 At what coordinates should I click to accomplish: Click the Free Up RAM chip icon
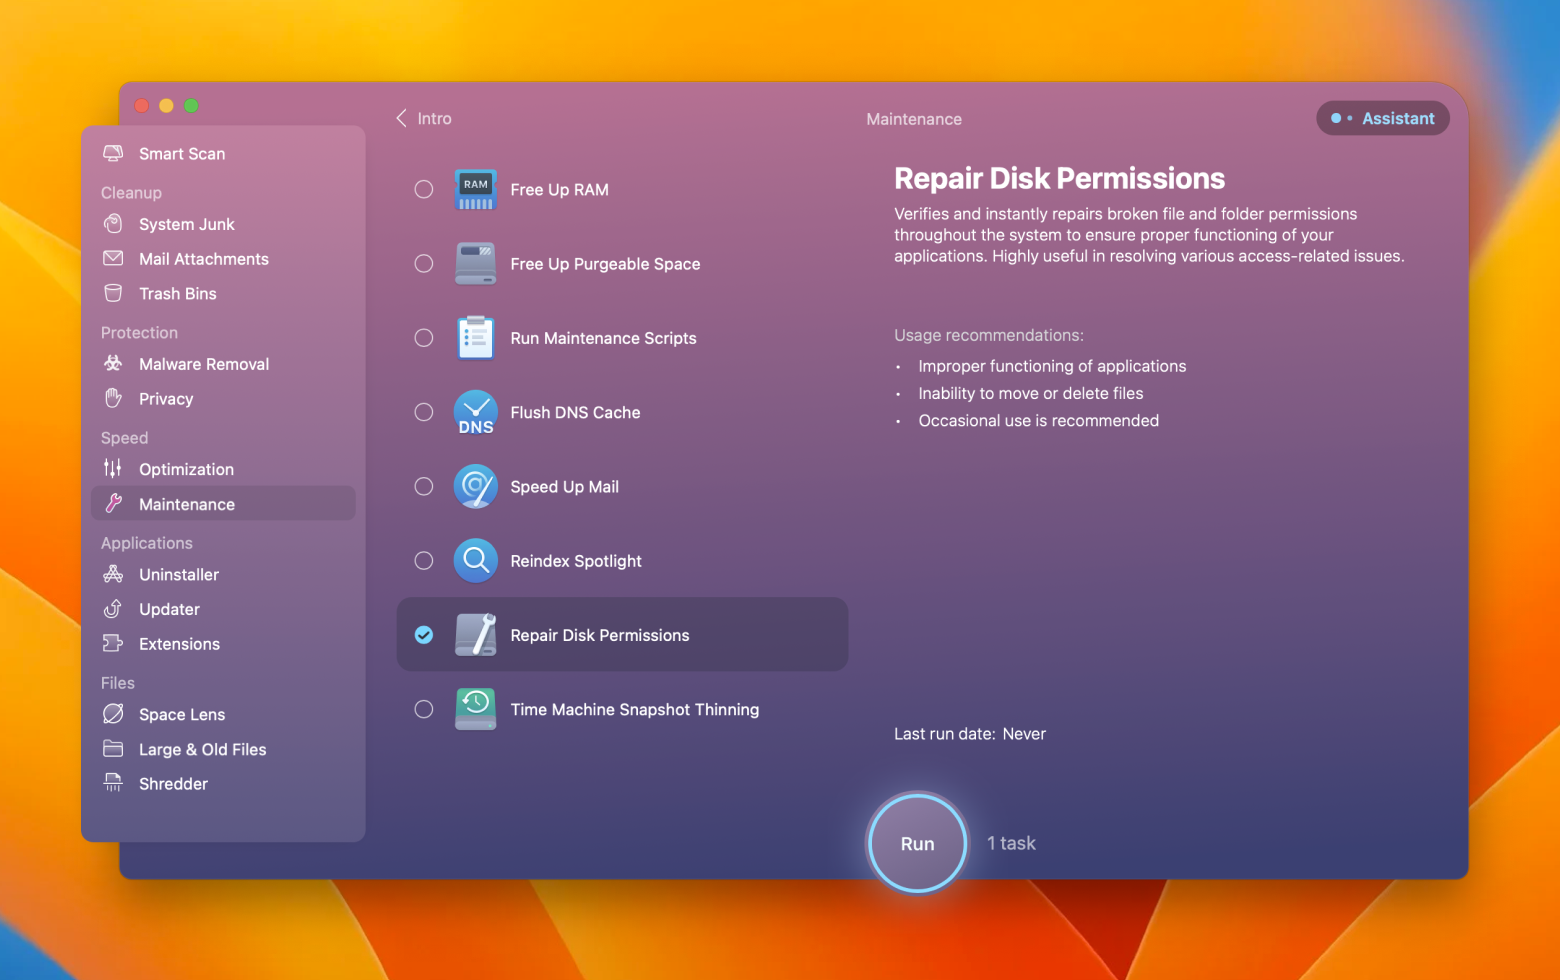coord(475,190)
